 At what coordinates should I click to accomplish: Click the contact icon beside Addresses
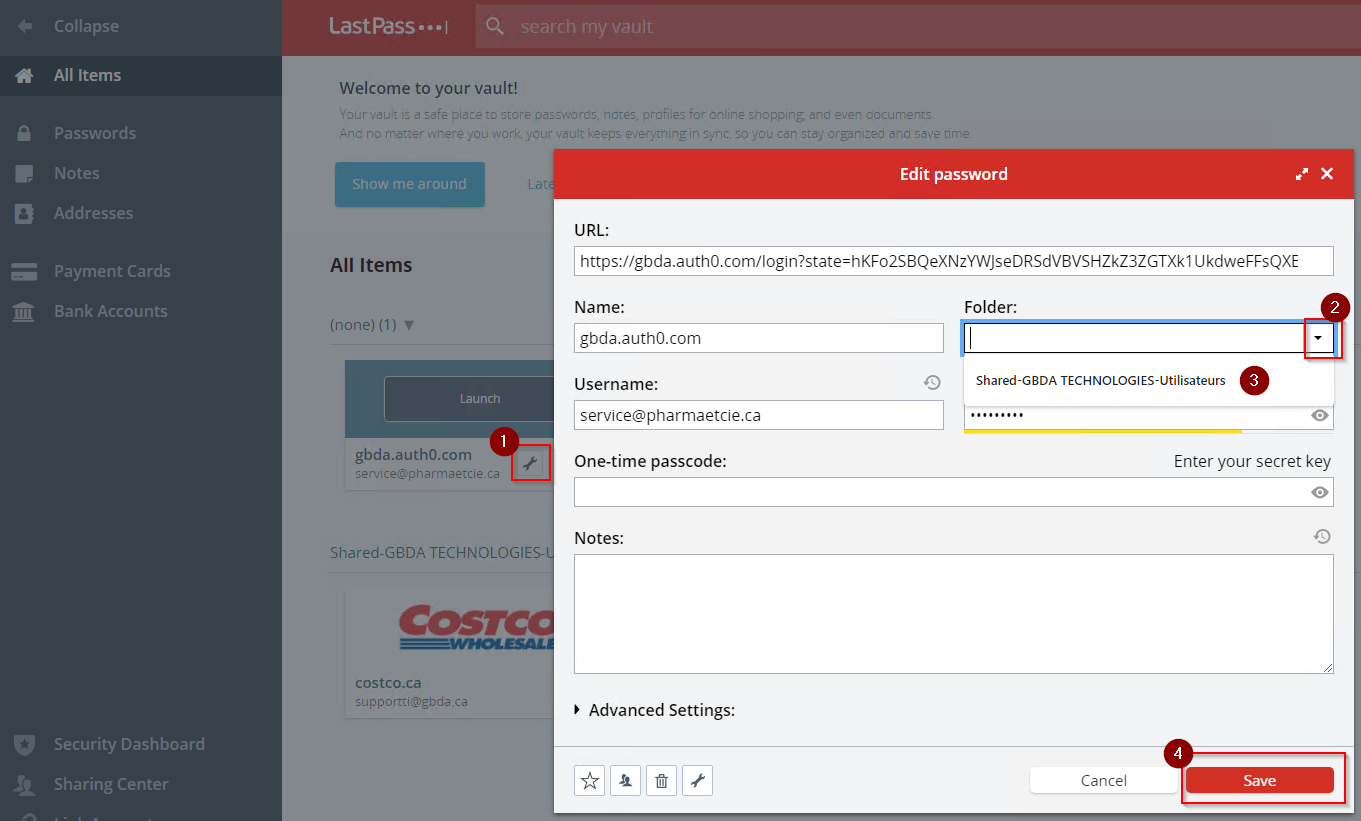click(x=24, y=213)
